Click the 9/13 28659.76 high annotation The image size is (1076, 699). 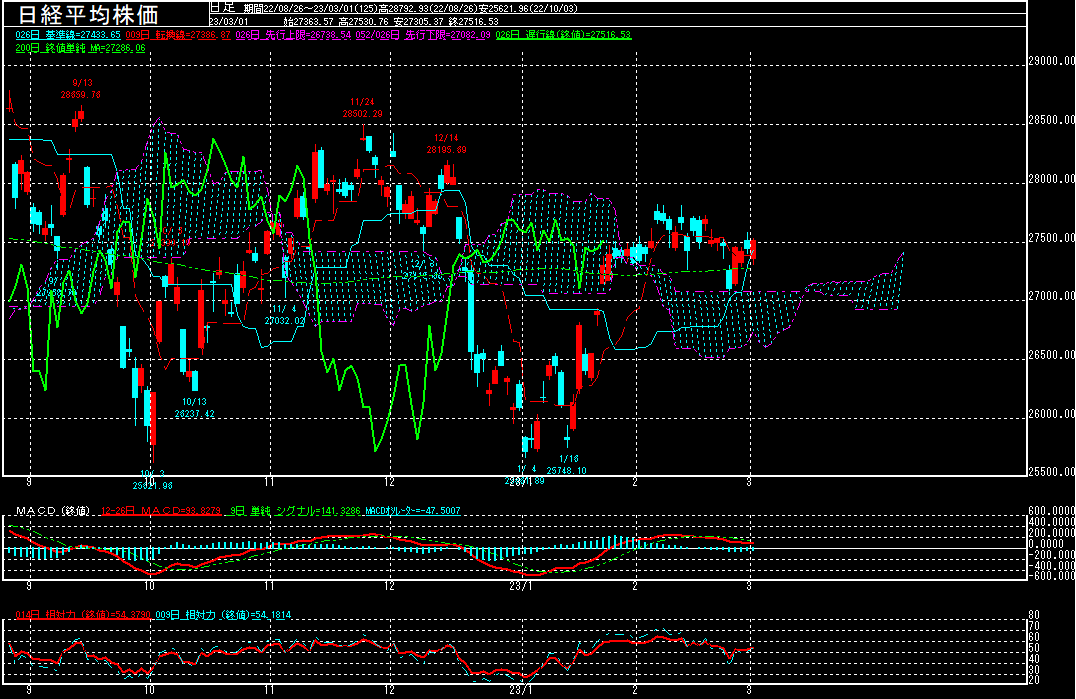pyautogui.click(x=81, y=89)
